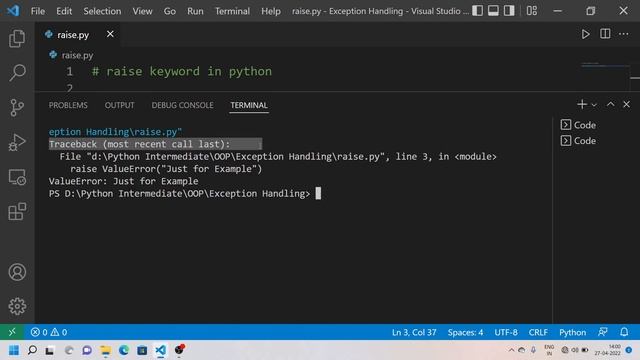Open the Extensions view
Screen dimensions: 640x360
[17, 211]
